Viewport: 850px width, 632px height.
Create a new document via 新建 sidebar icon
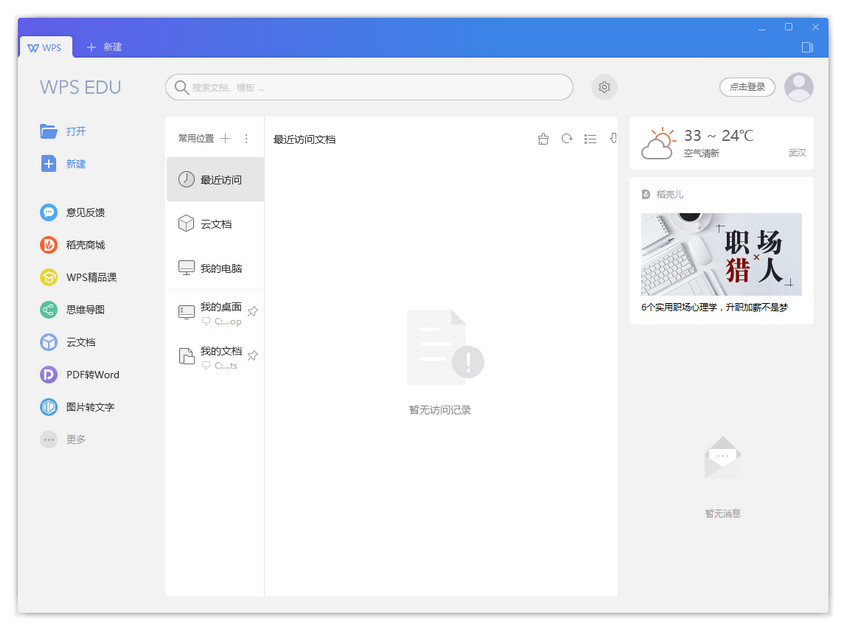(48, 164)
